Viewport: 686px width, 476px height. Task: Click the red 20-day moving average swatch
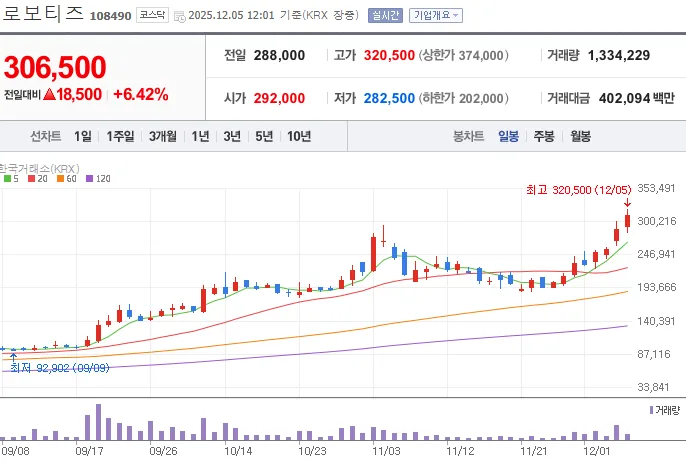click(x=31, y=178)
